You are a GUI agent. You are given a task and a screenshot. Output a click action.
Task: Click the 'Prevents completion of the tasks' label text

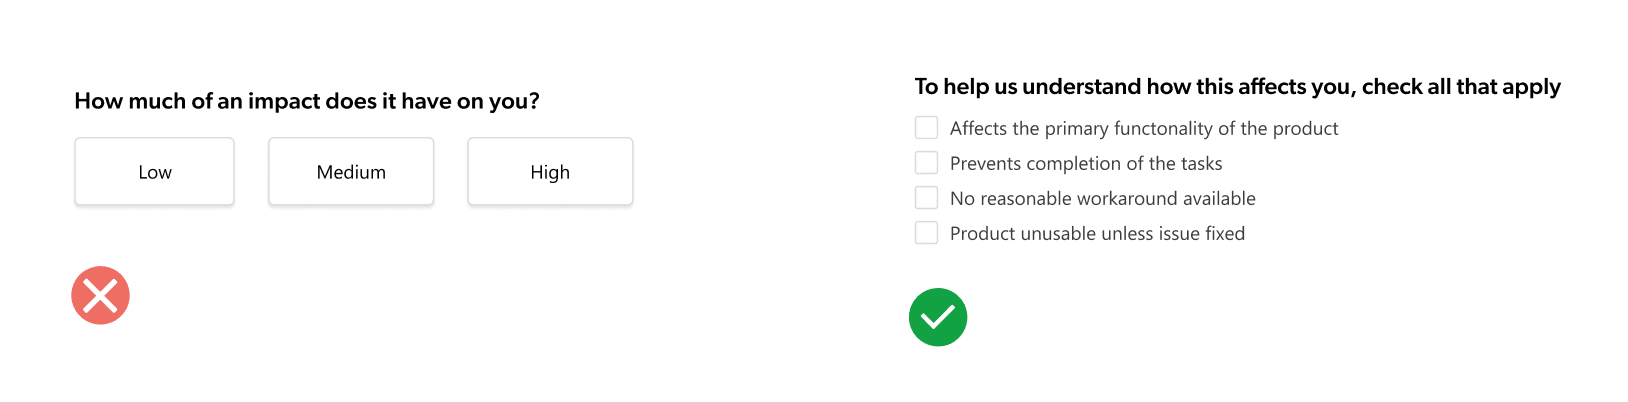click(1085, 163)
